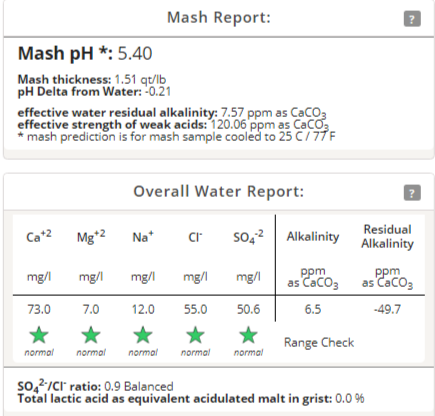435x416 pixels.
Task: Click the chloride value 55.0
Action: pos(195,309)
